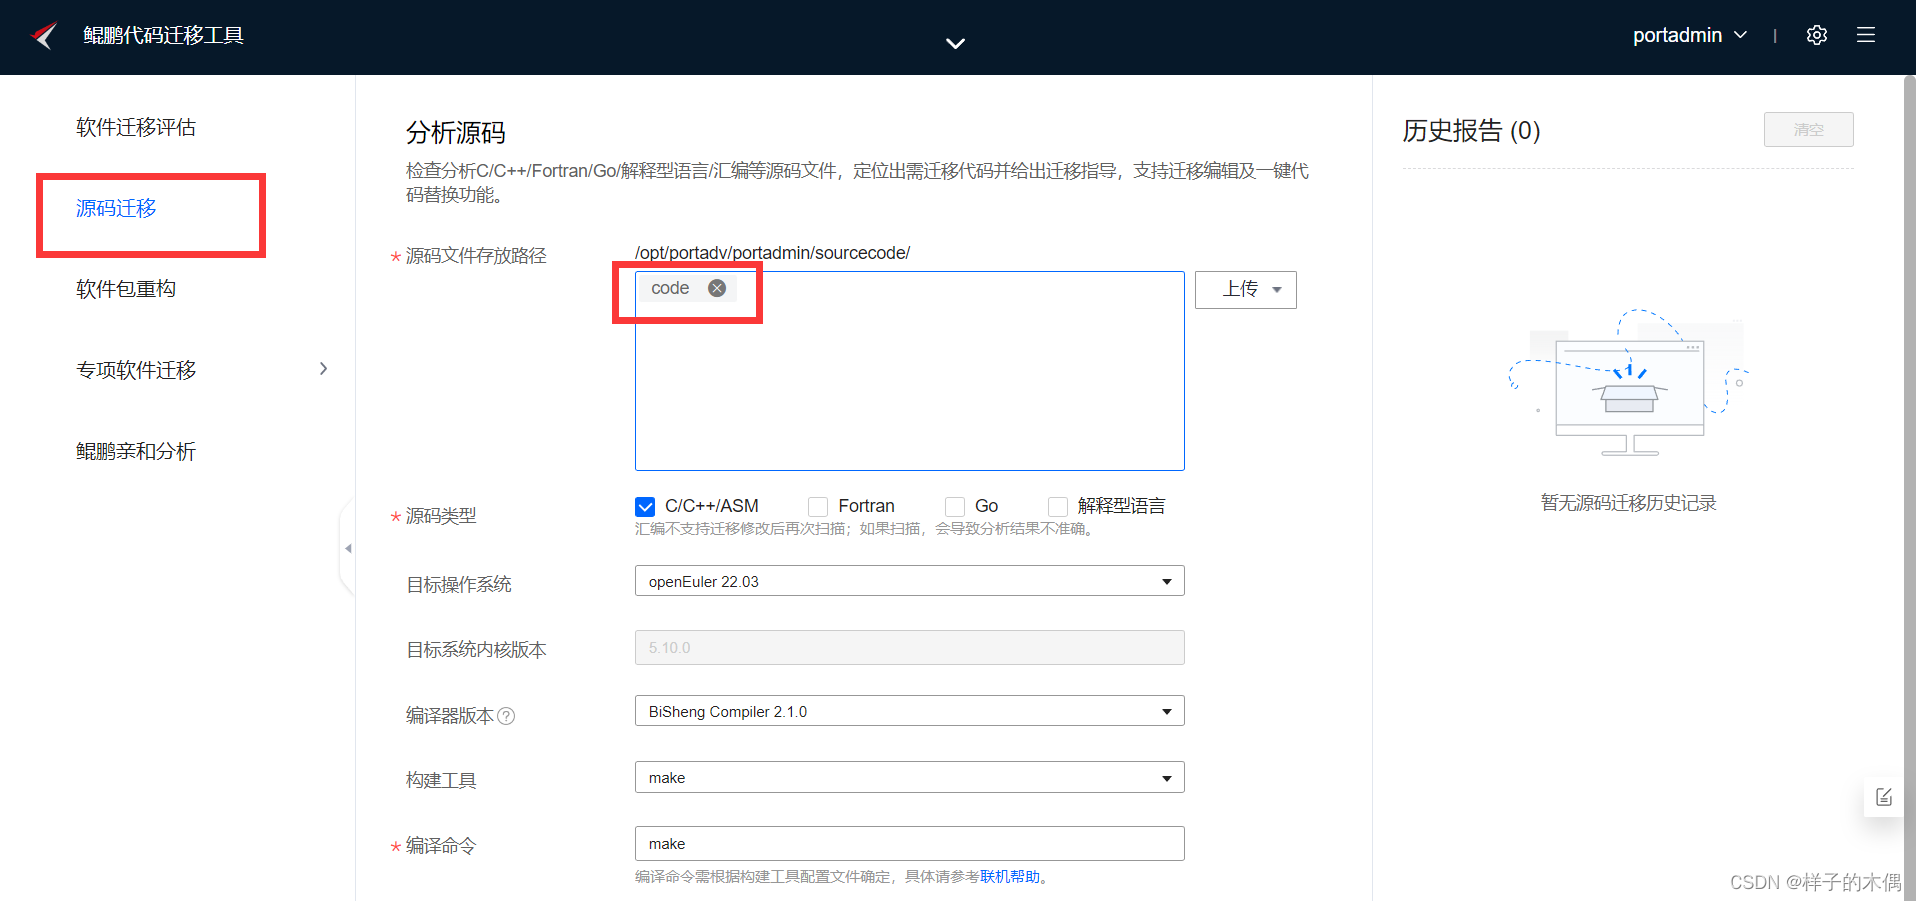Click the disabled kernel version 5.10.0 field
Image resolution: width=1916 pixels, height=901 pixels.
pyautogui.click(x=910, y=647)
